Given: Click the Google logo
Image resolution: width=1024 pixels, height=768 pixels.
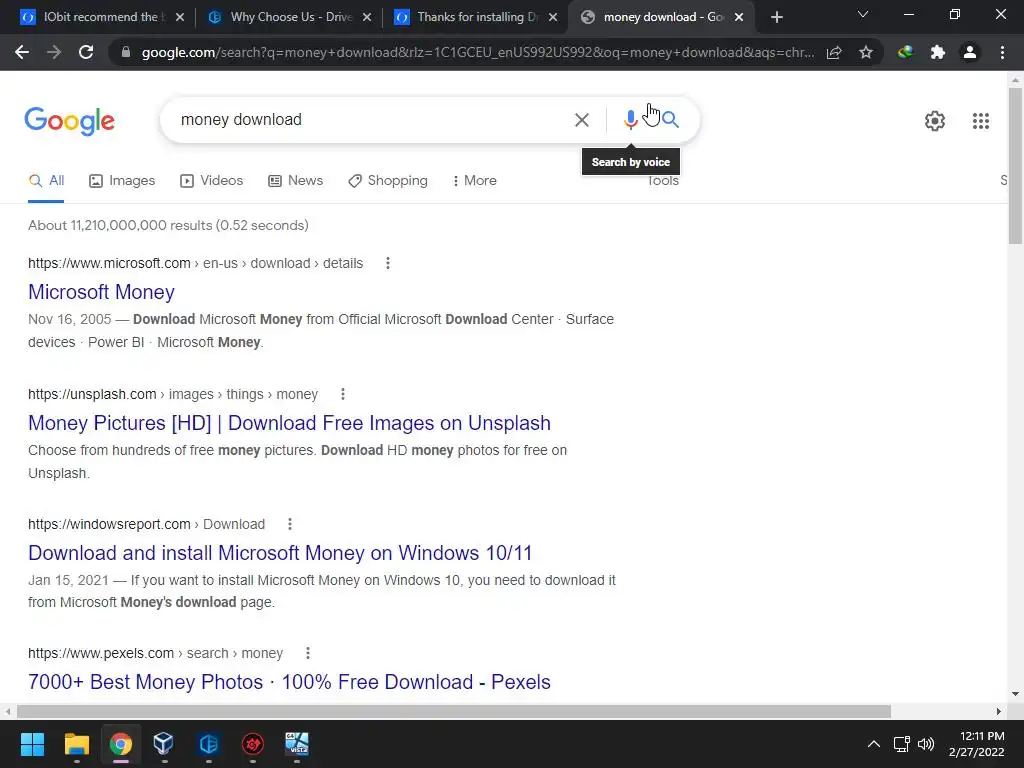Looking at the screenshot, I should tap(70, 121).
